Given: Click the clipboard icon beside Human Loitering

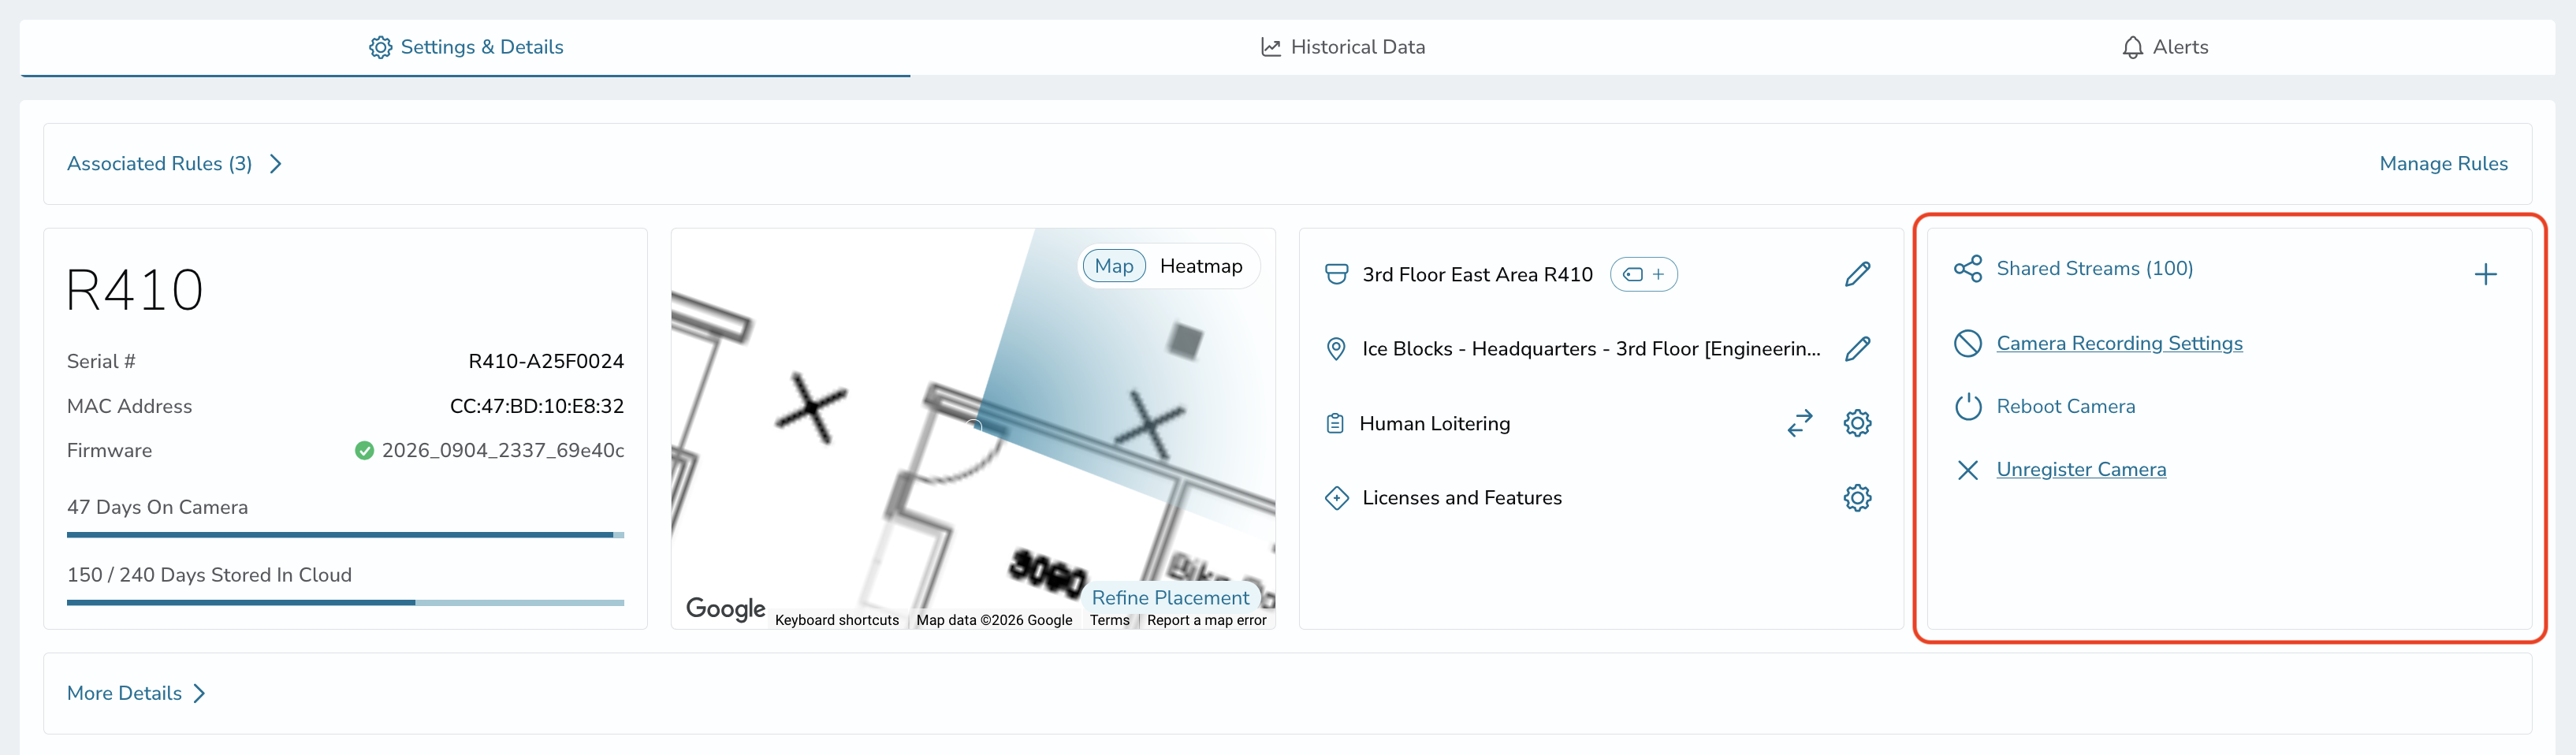Looking at the screenshot, I should coord(1335,424).
